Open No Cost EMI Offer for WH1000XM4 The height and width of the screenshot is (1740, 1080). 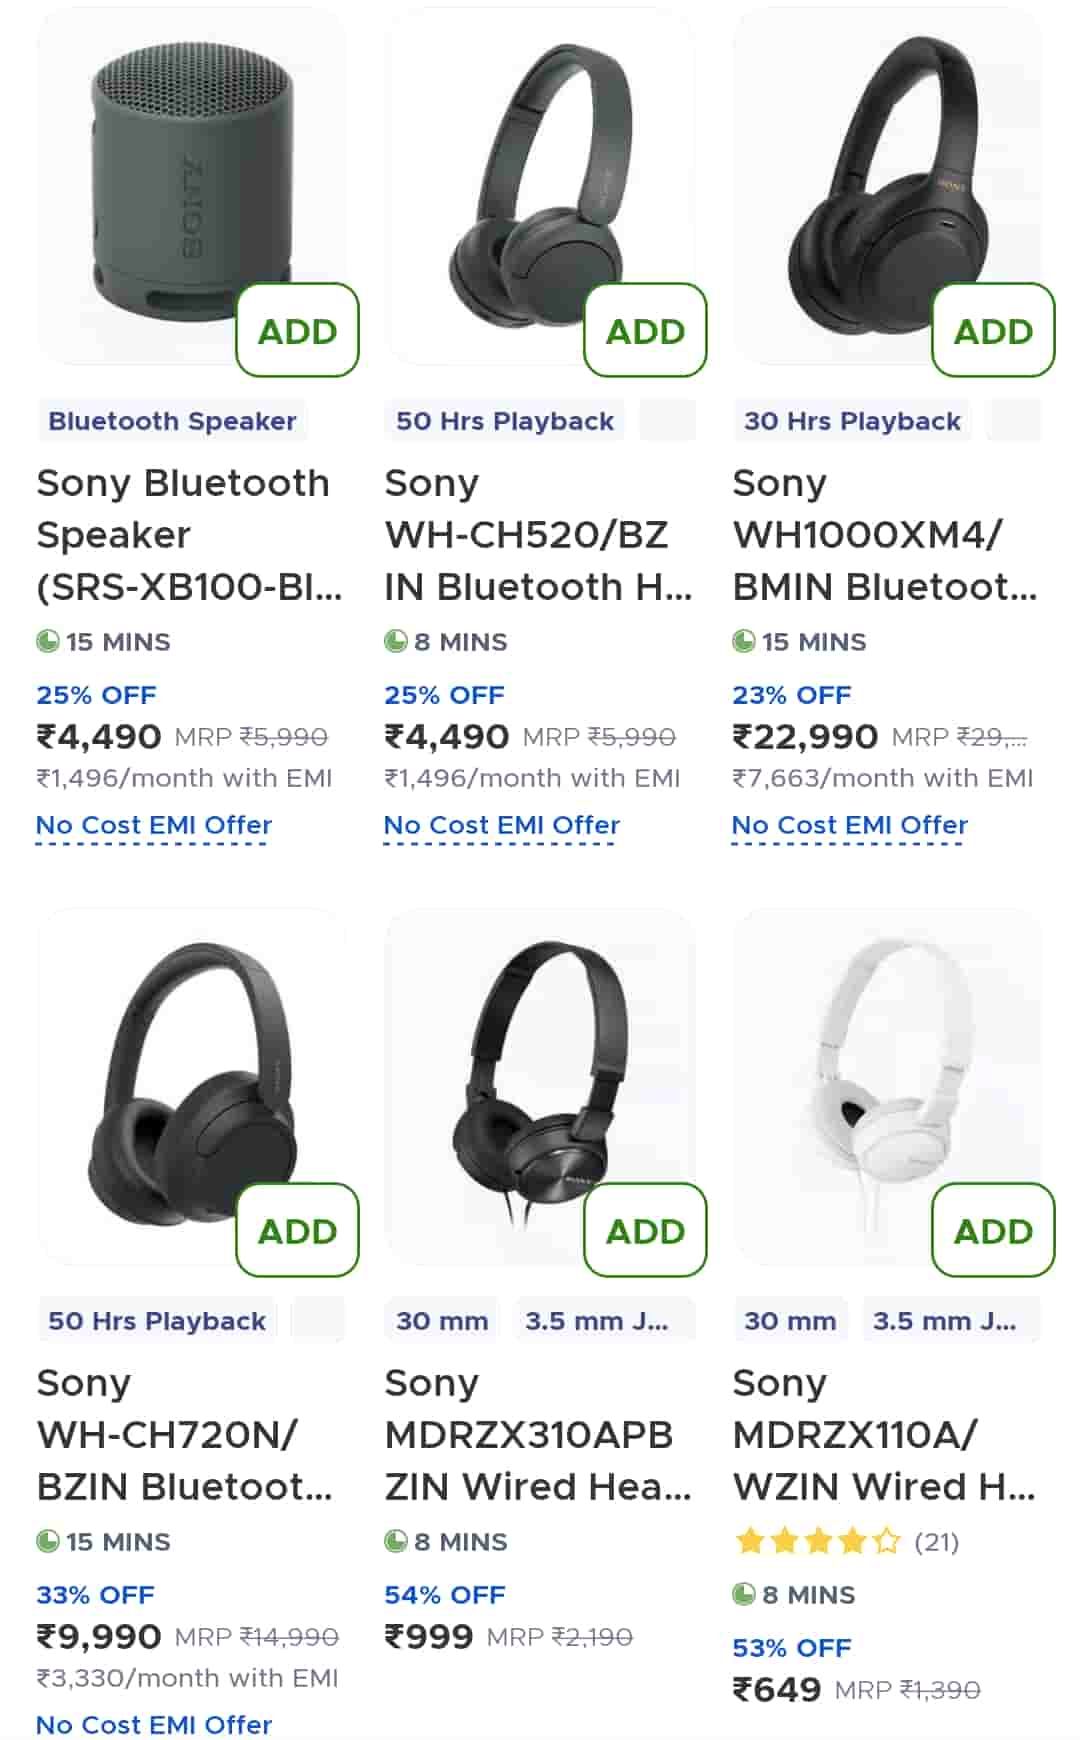[850, 825]
